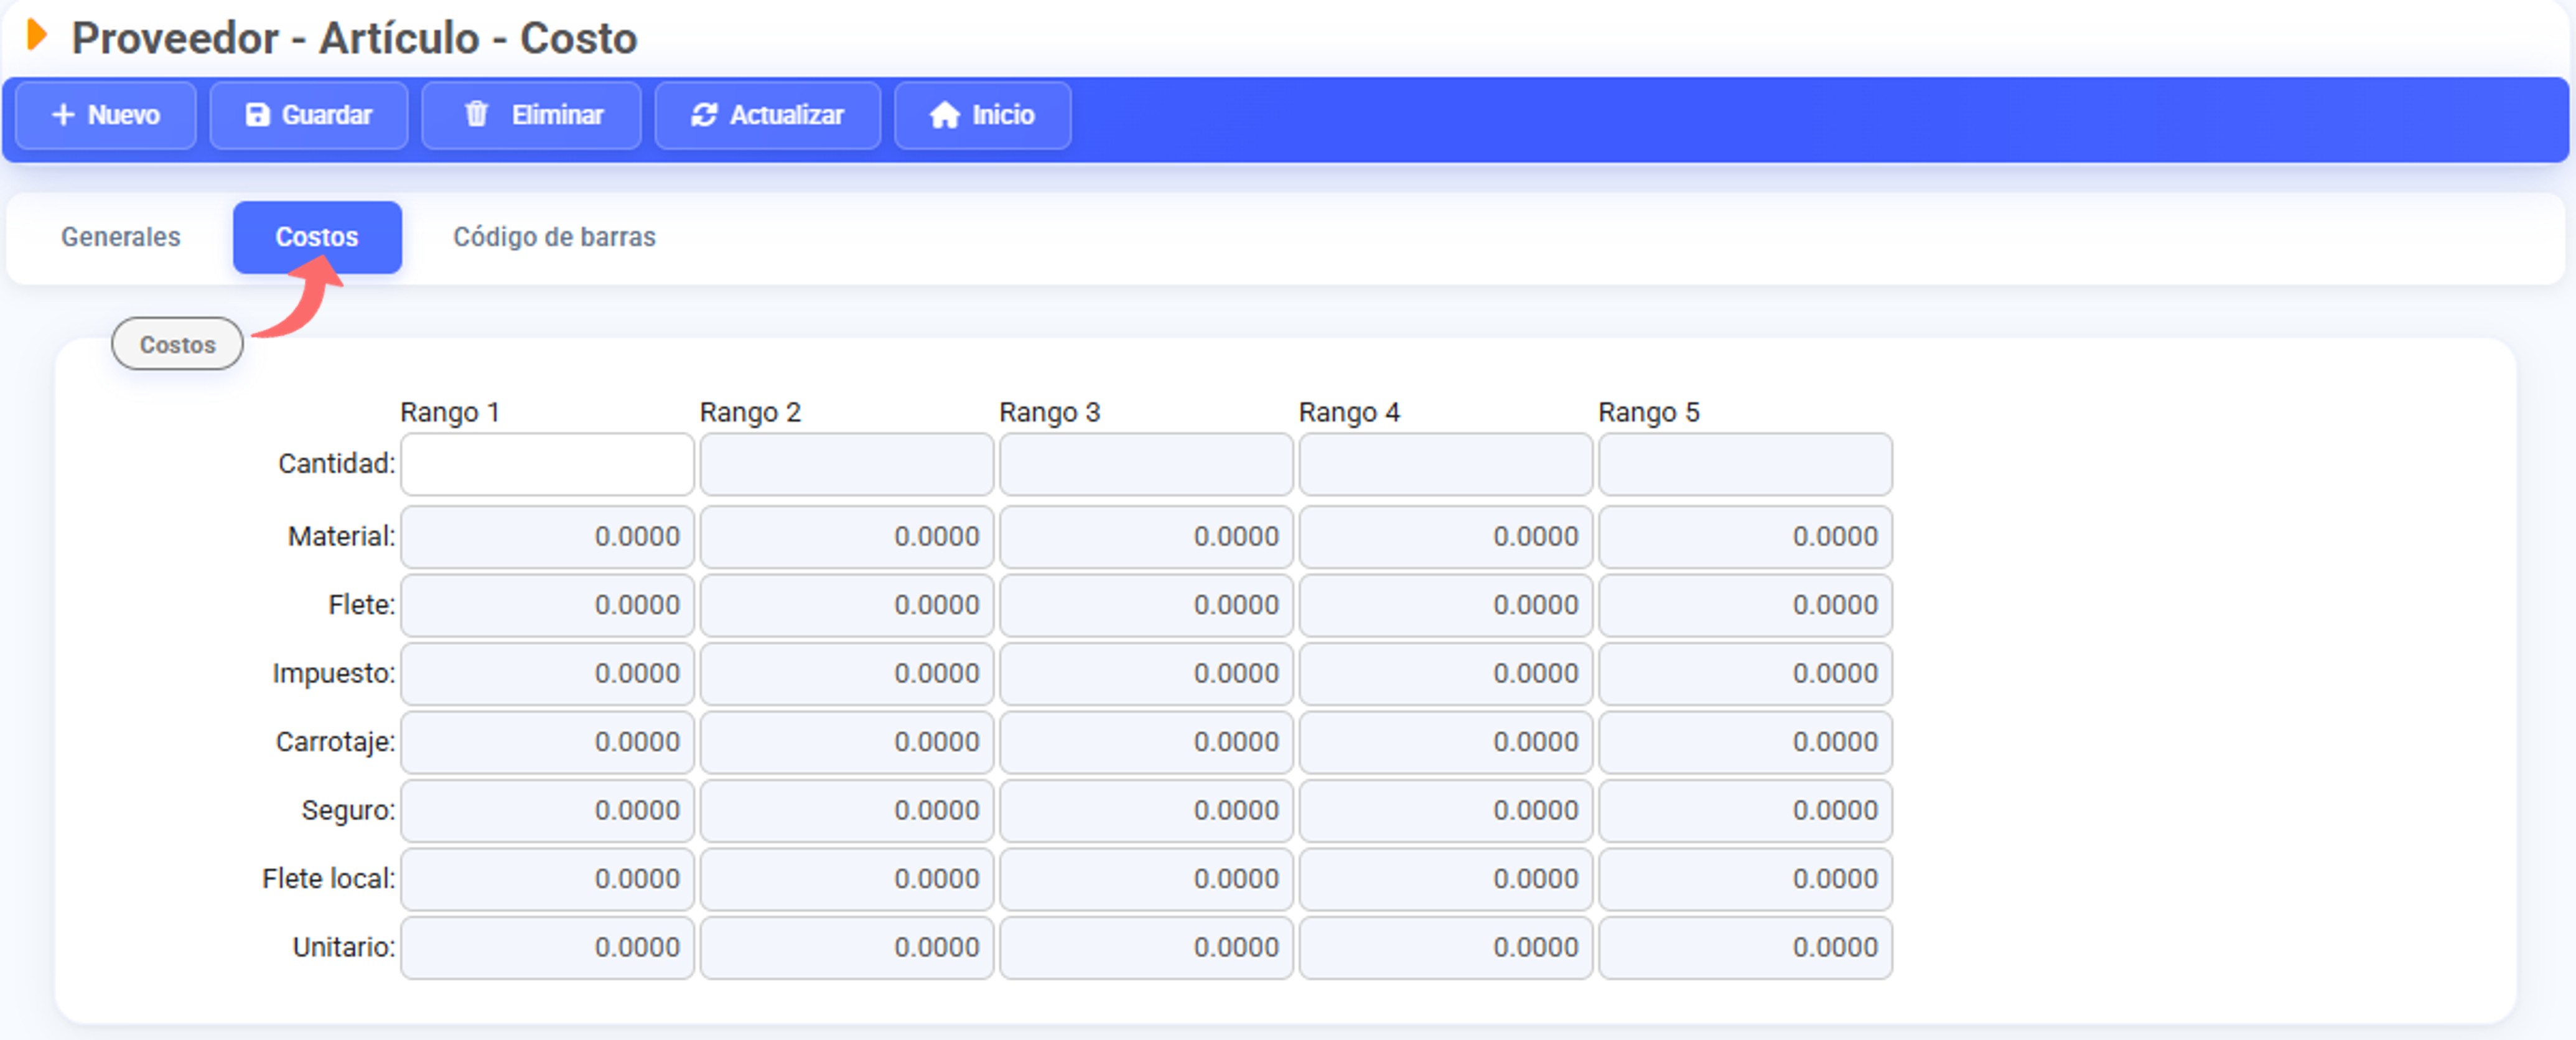Click the Carrotaje field in Rango 5
The height and width of the screenshot is (1040, 2576).
(x=1745, y=742)
